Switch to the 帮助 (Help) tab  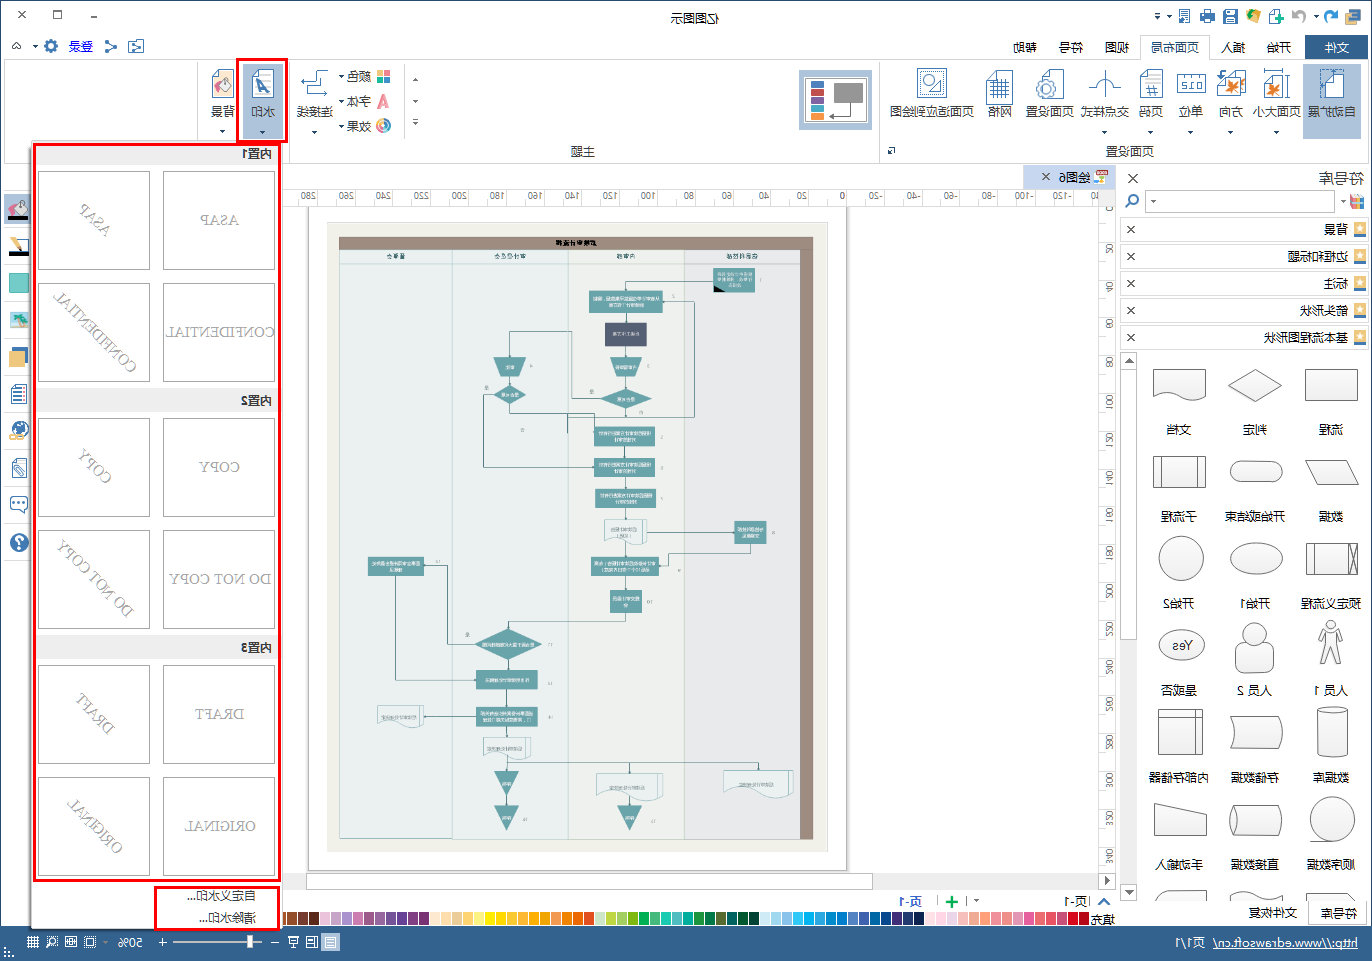point(1024,47)
